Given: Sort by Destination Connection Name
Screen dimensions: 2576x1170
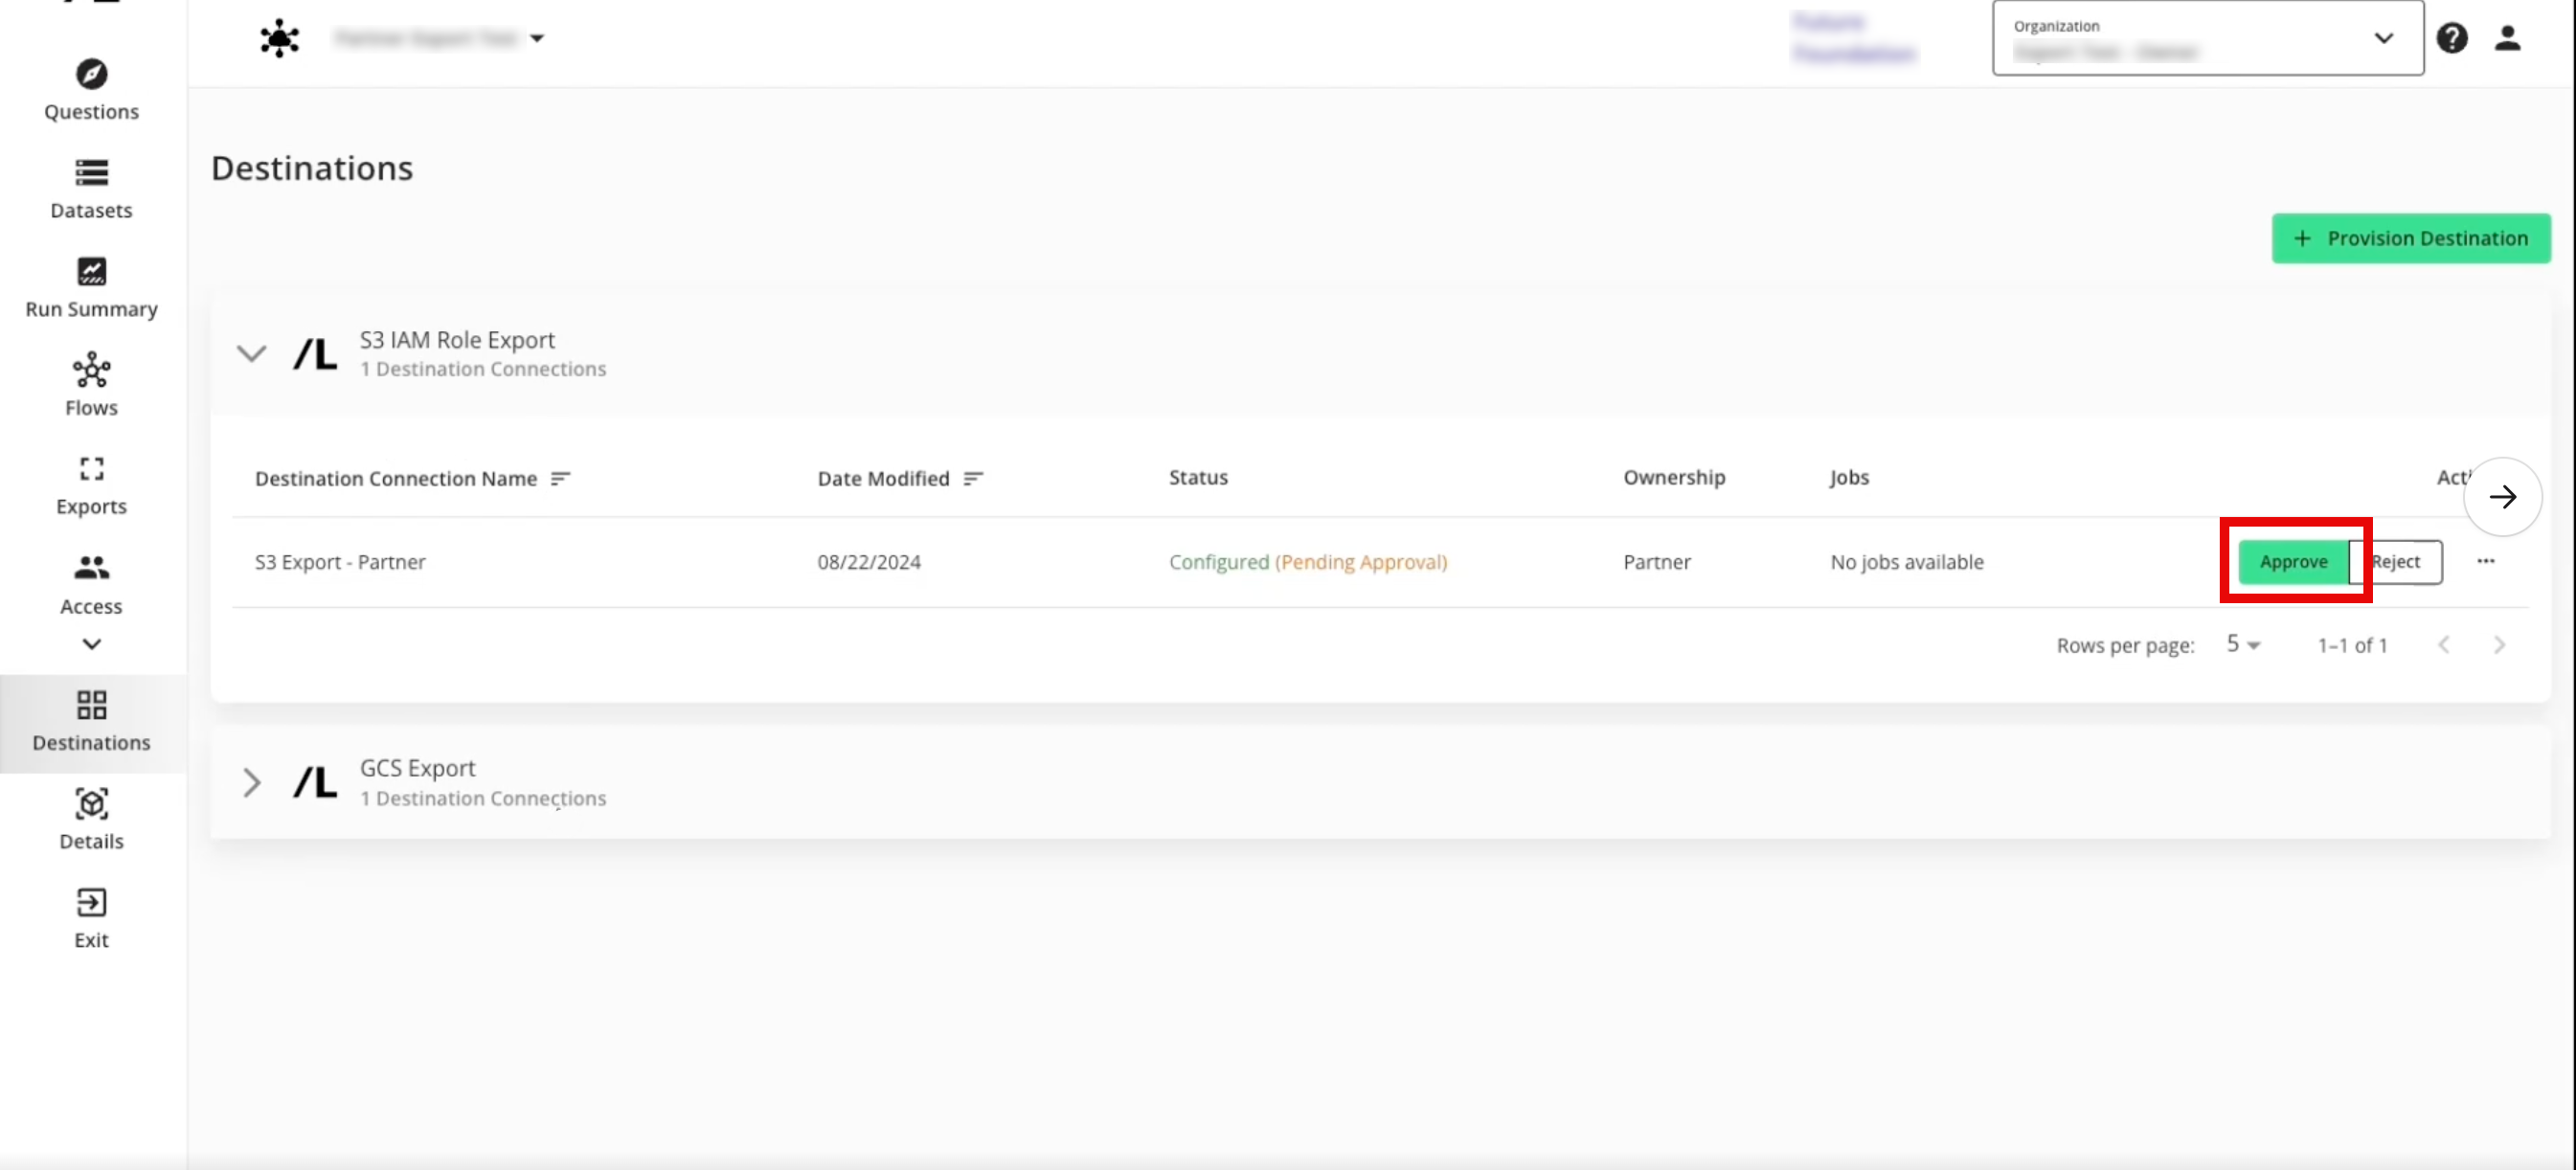Looking at the screenshot, I should click(x=560, y=479).
